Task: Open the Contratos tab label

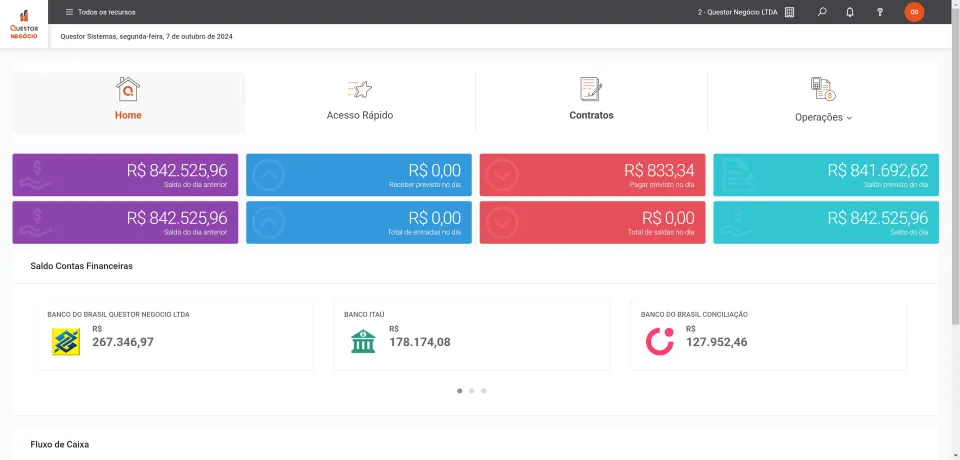Action: (x=591, y=115)
